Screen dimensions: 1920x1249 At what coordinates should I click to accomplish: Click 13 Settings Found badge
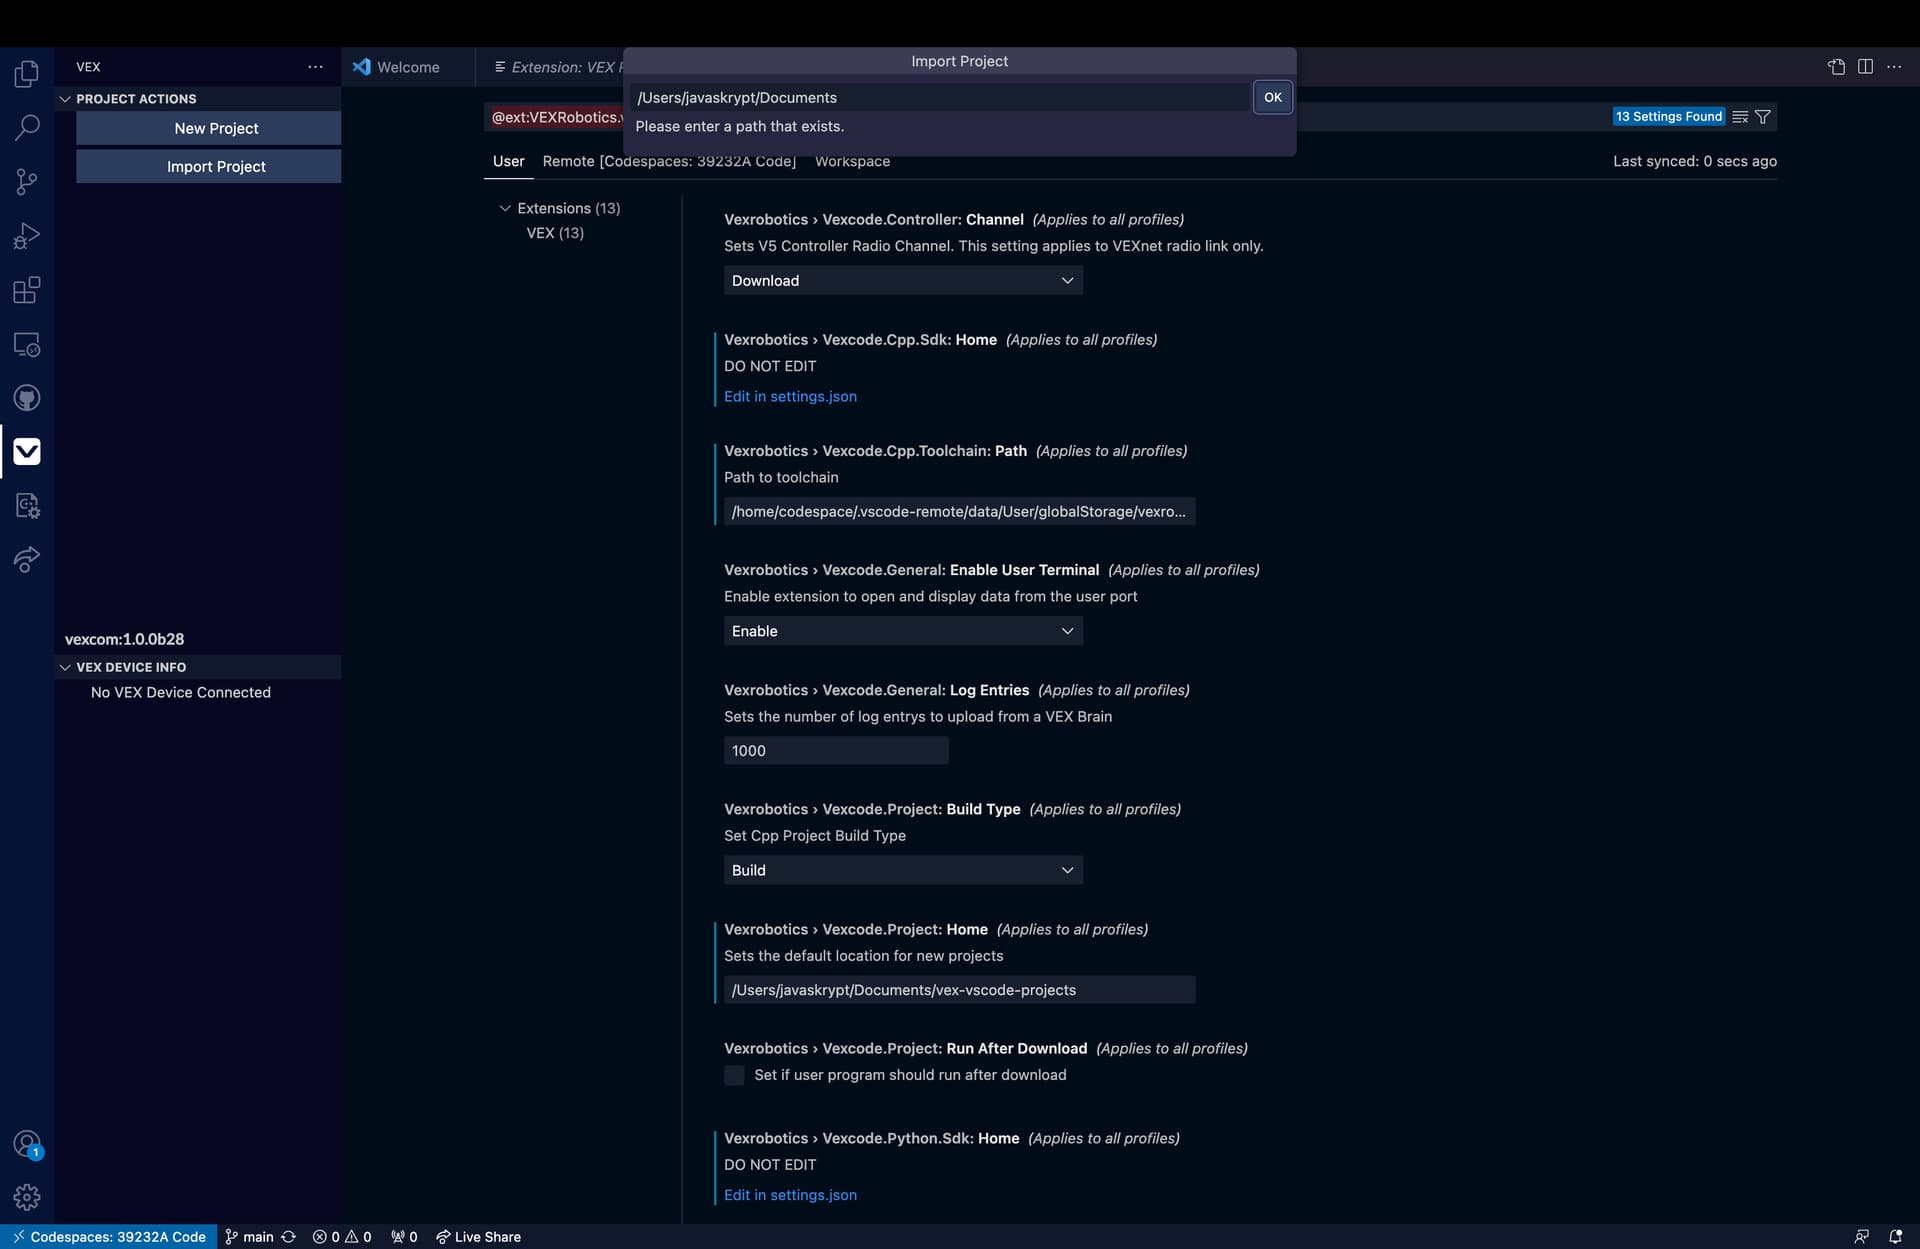1669,117
